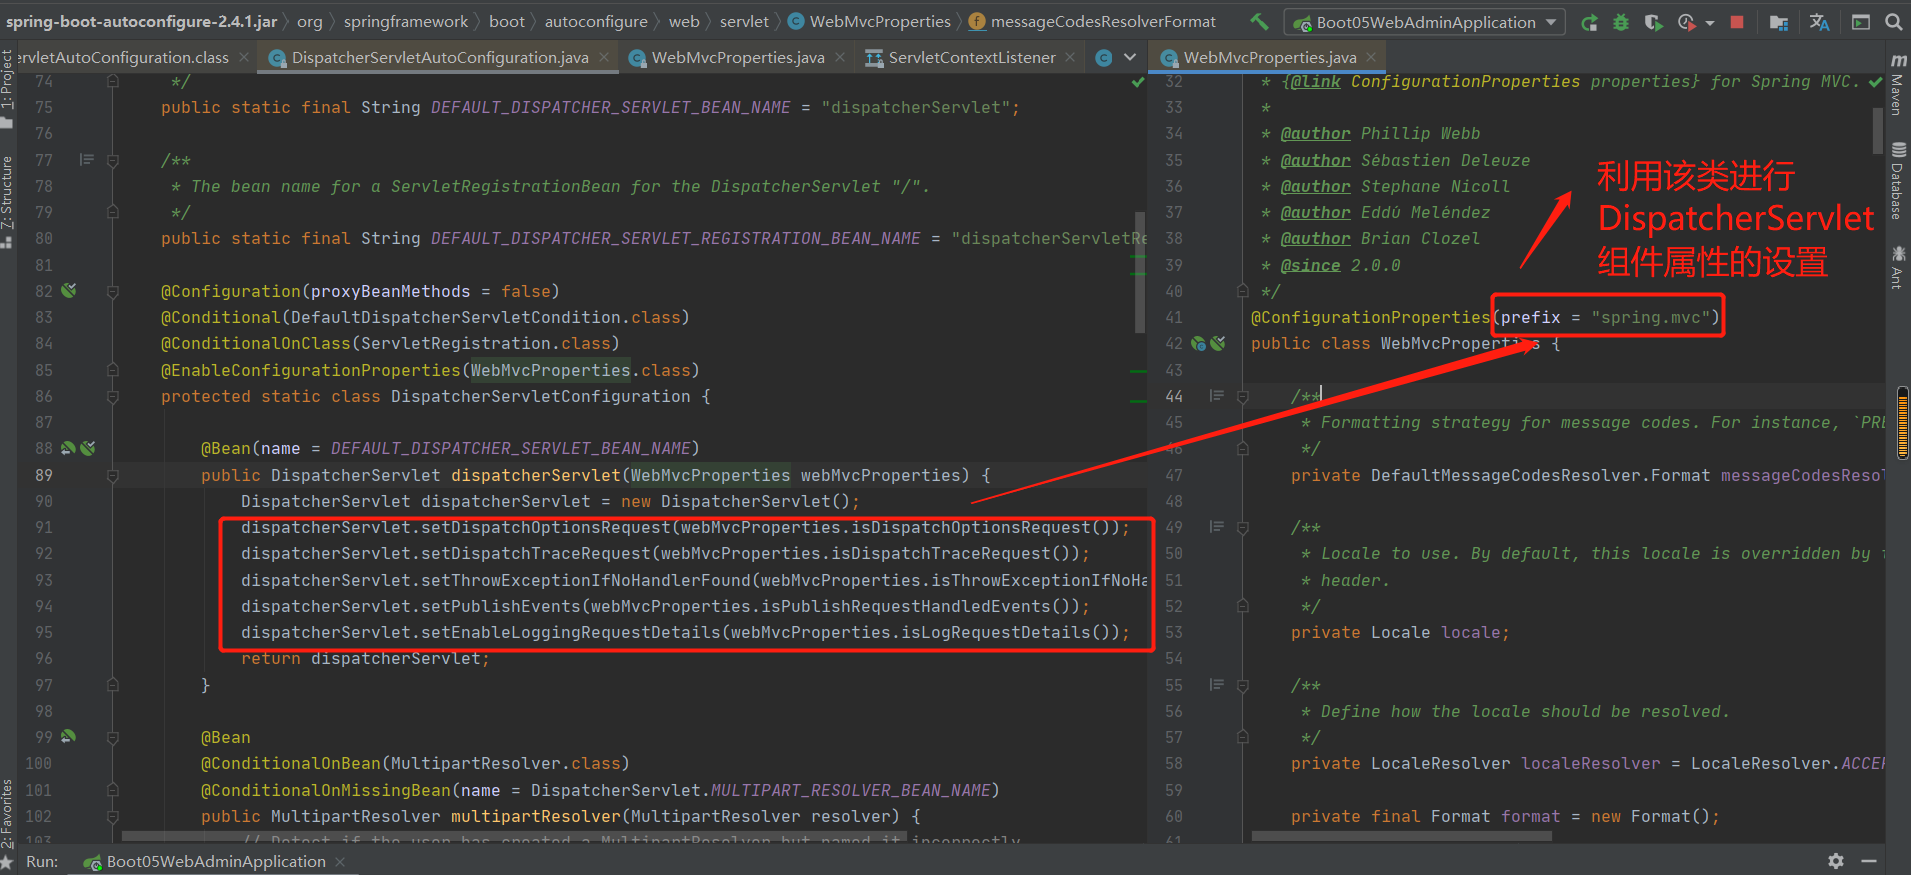Click the second Spring gutter icon on line 88
The height and width of the screenshot is (875, 1911).
88,448
